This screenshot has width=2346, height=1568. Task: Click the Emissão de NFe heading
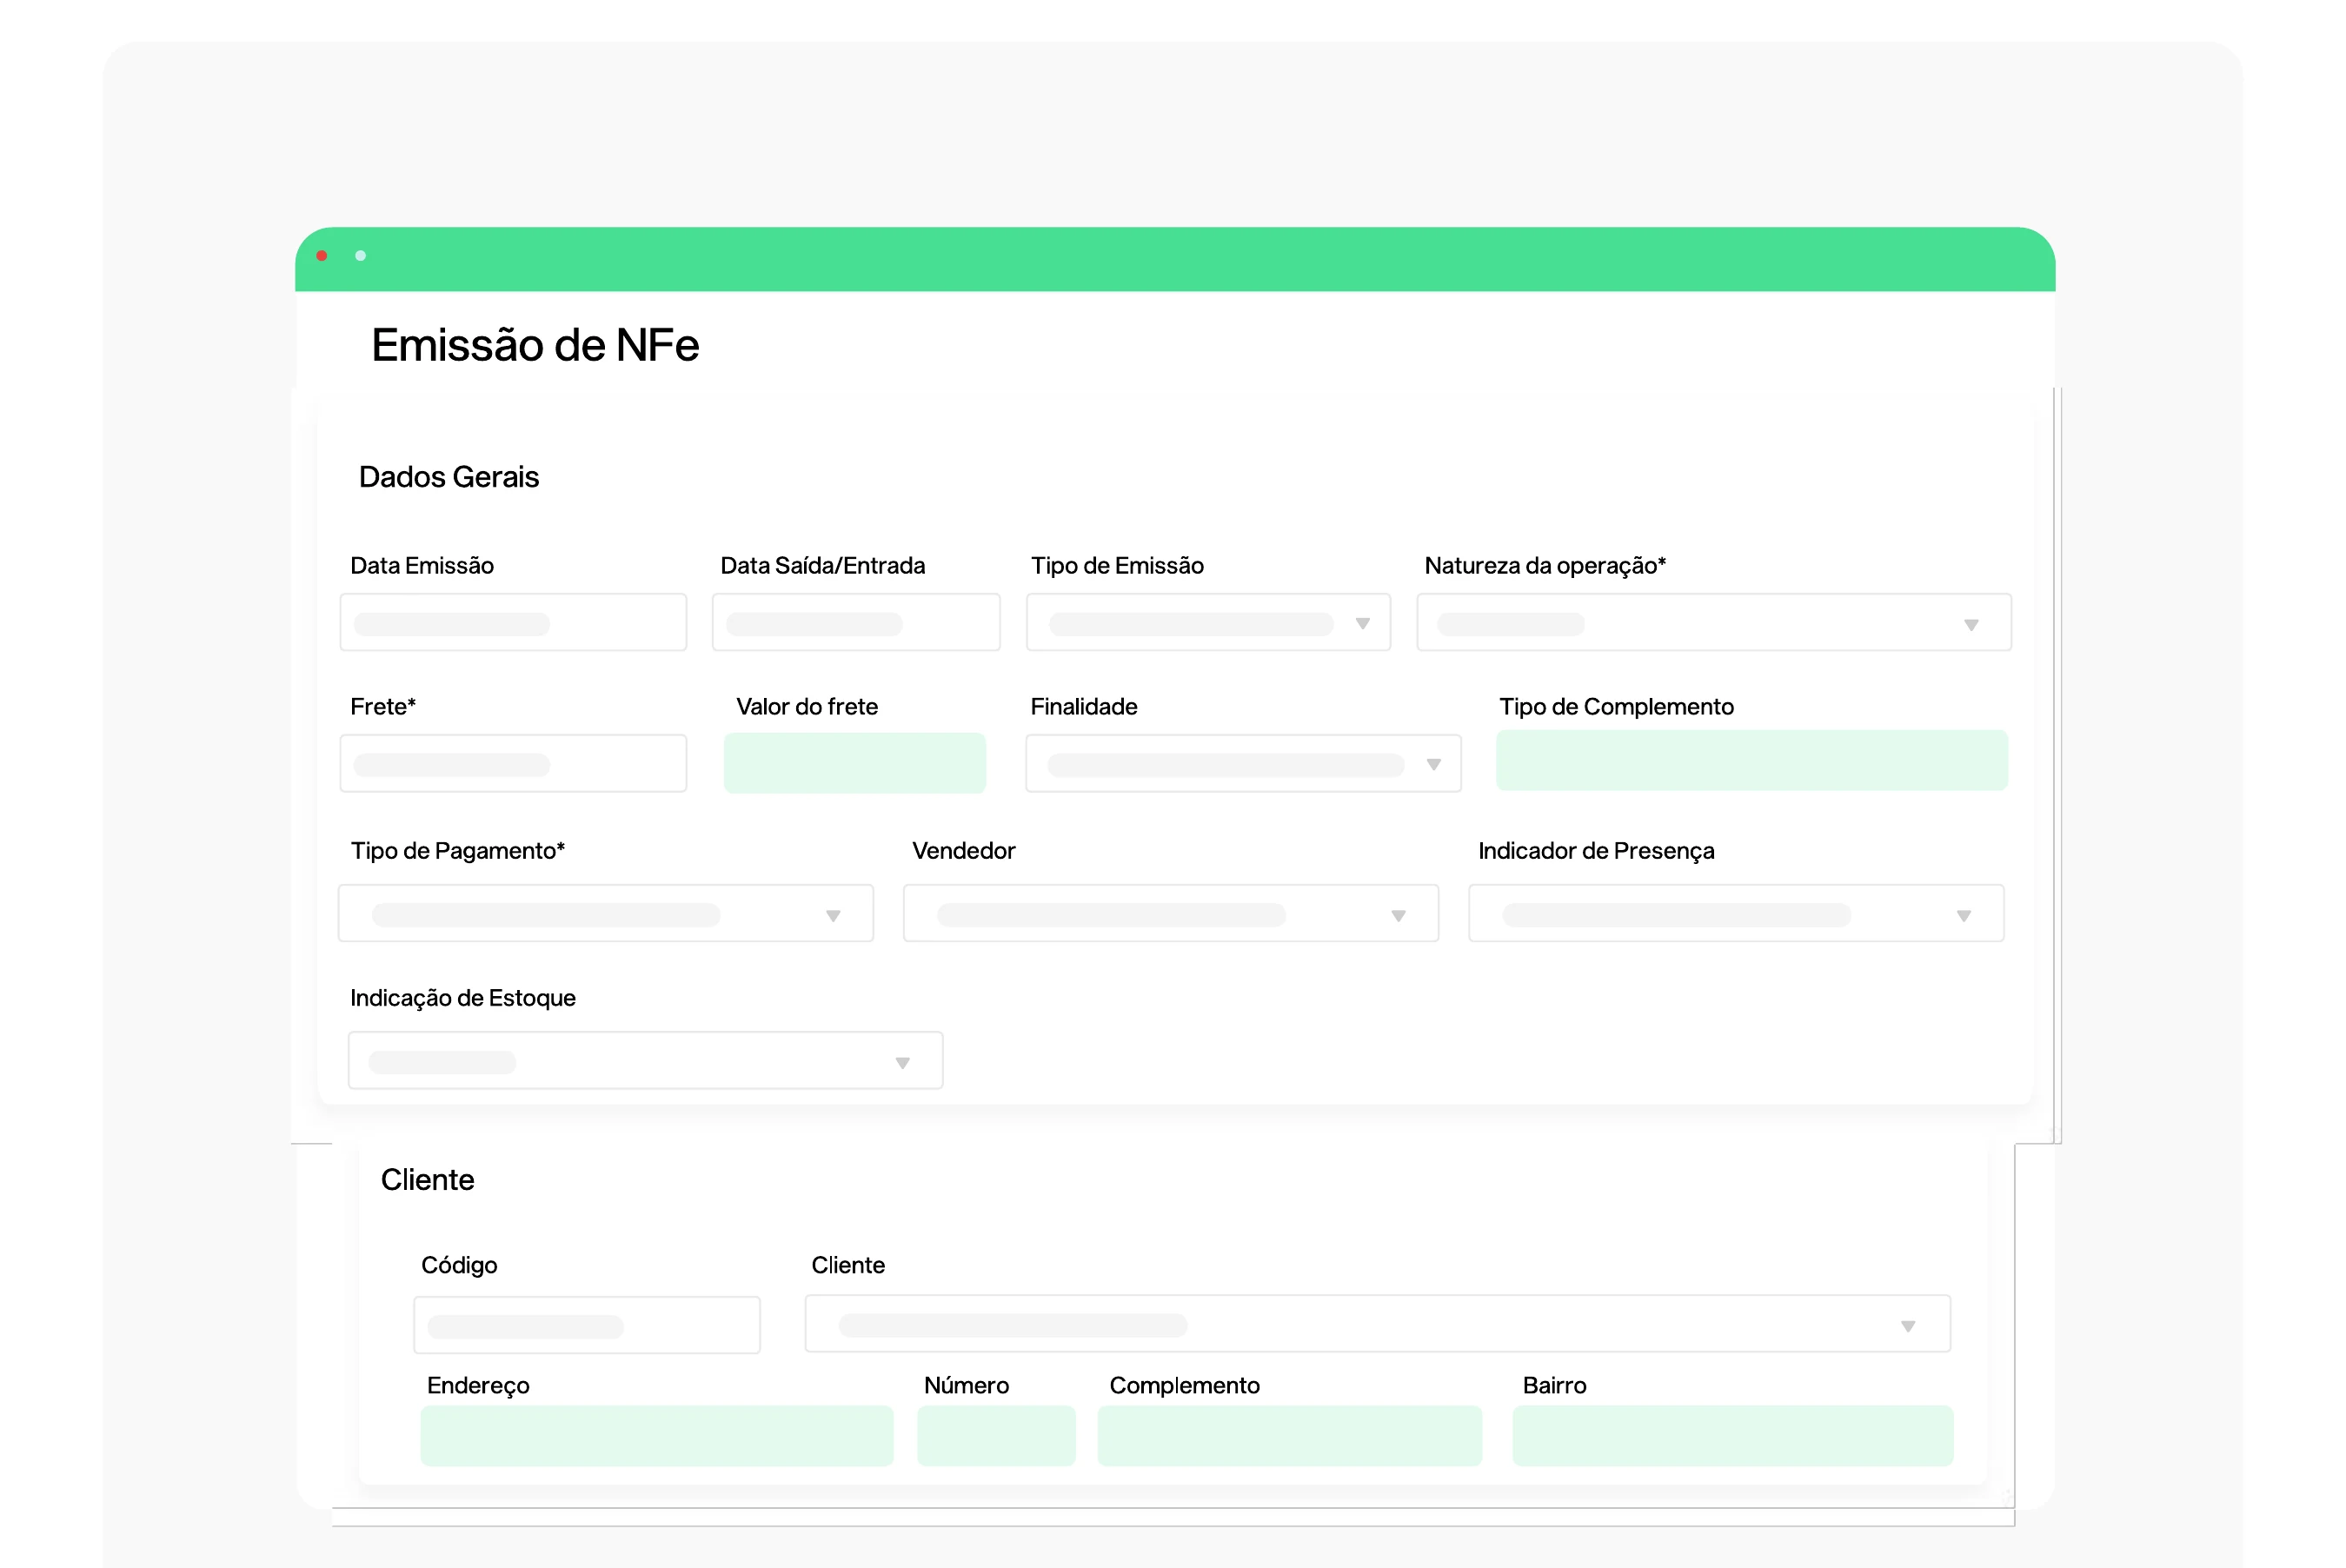click(x=535, y=345)
